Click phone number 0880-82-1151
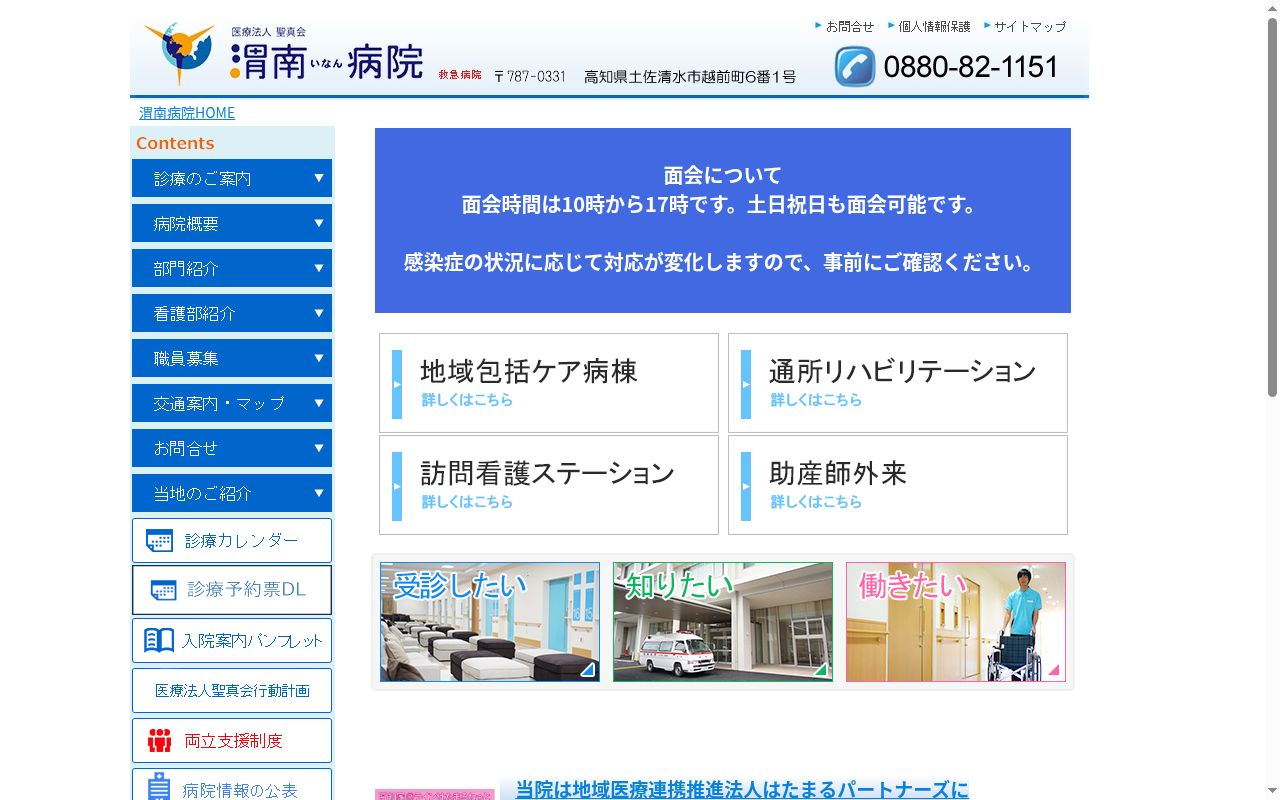1280x800 pixels. click(971, 67)
